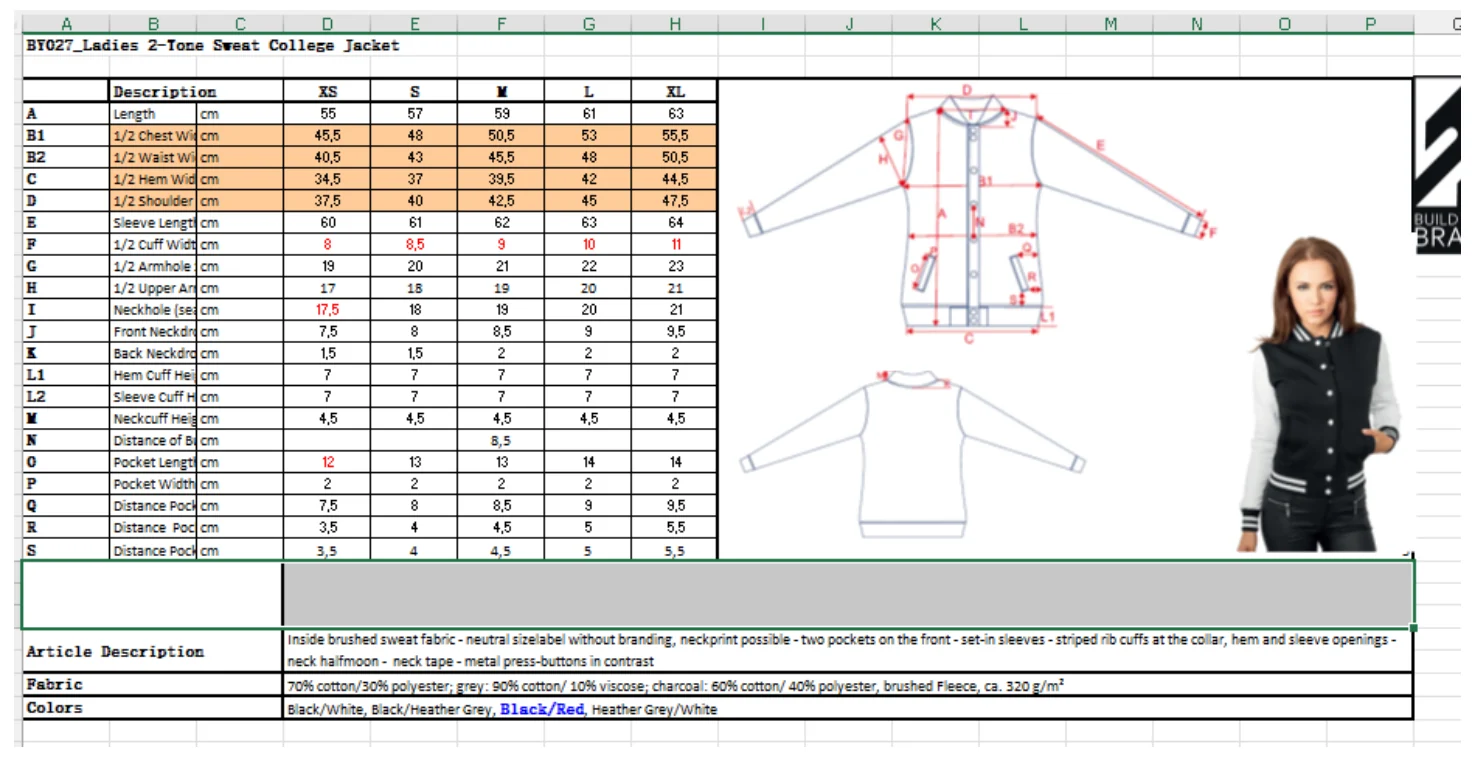Select value '50,5' in the B1 chest row
Image resolution: width=1475 pixels, height=761 pixels.
tap(501, 136)
